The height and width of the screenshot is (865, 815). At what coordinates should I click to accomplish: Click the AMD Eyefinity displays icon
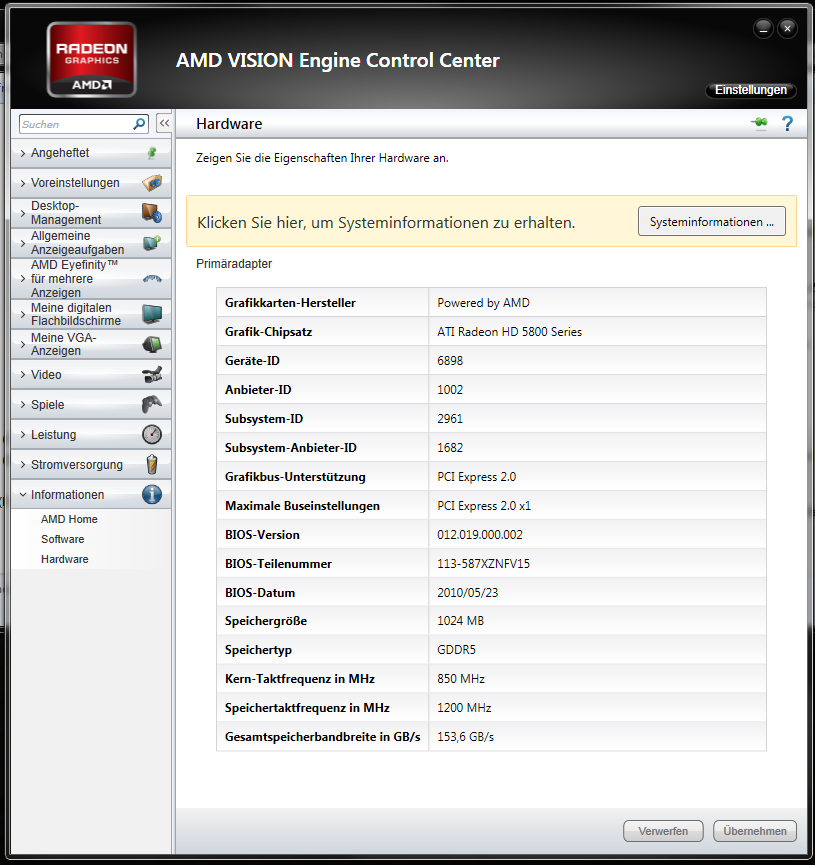tap(152, 279)
